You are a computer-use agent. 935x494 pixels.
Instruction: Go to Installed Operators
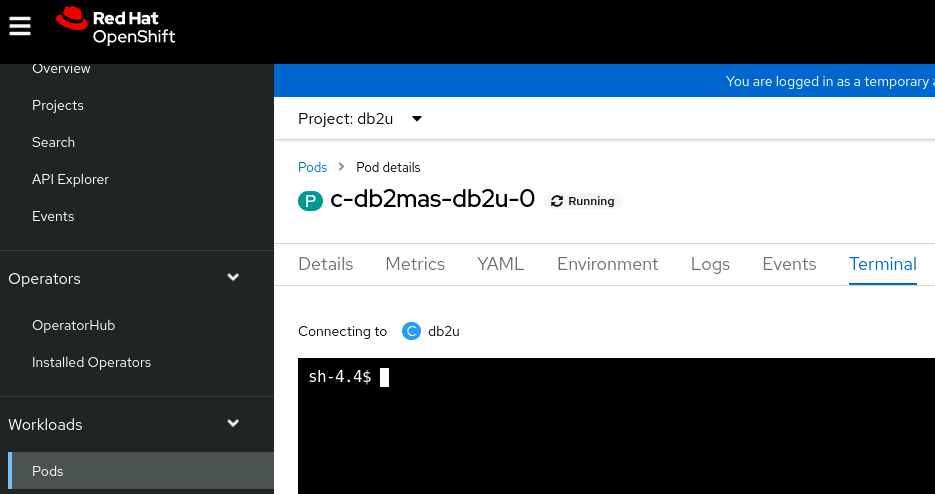(x=91, y=362)
